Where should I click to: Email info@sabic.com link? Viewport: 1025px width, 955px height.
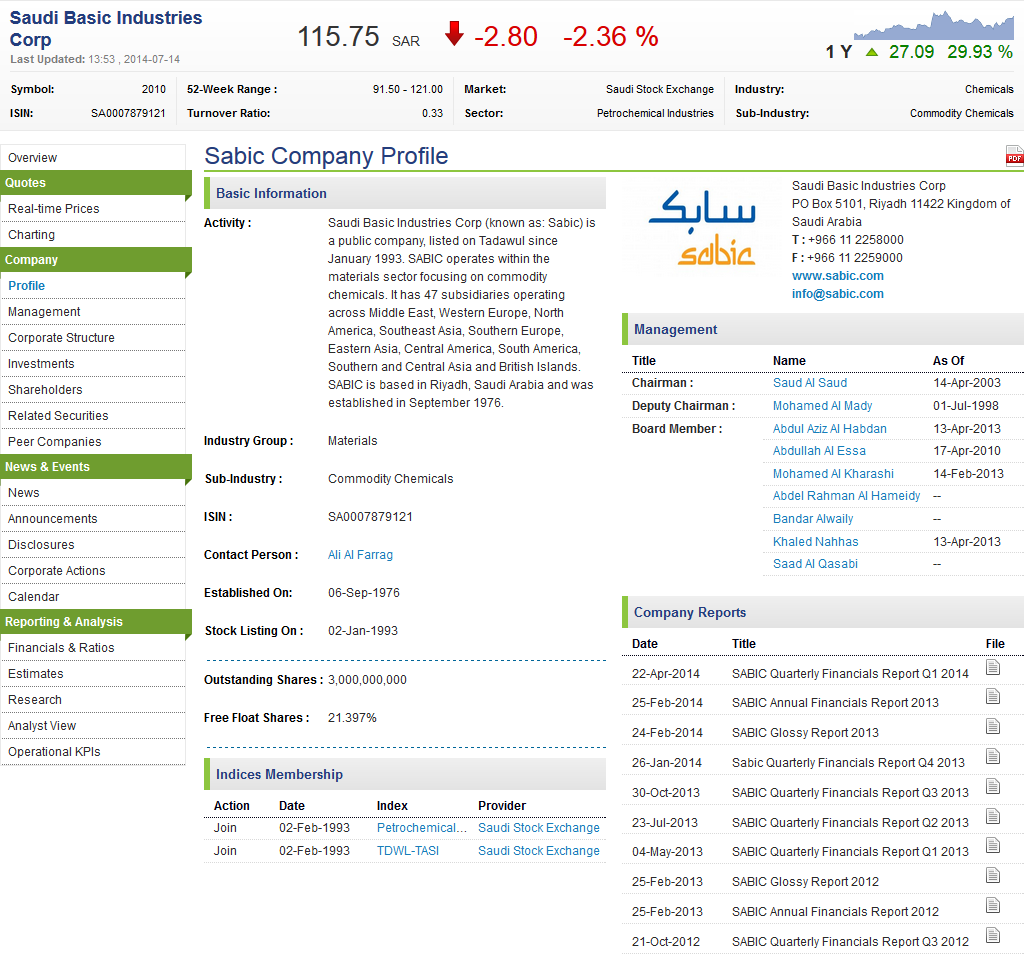tap(837, 293)
